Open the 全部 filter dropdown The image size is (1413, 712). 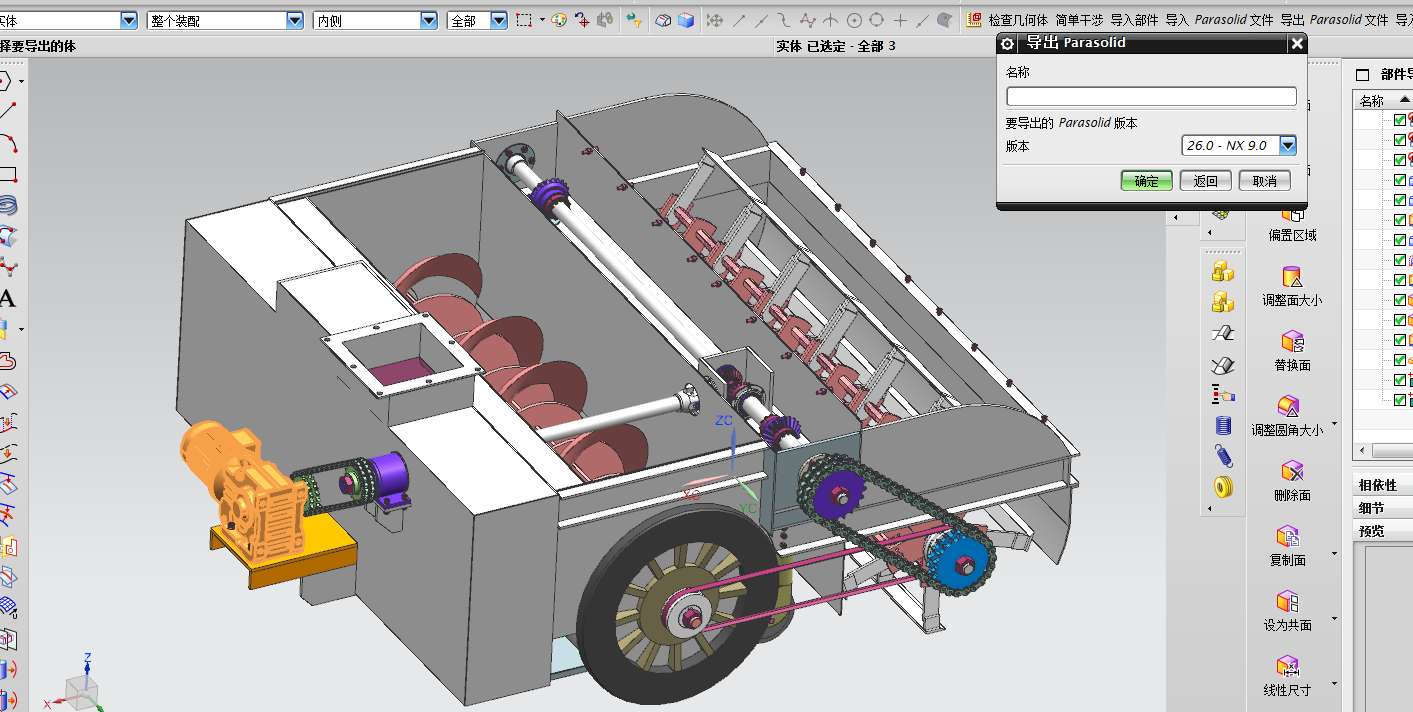499,20
